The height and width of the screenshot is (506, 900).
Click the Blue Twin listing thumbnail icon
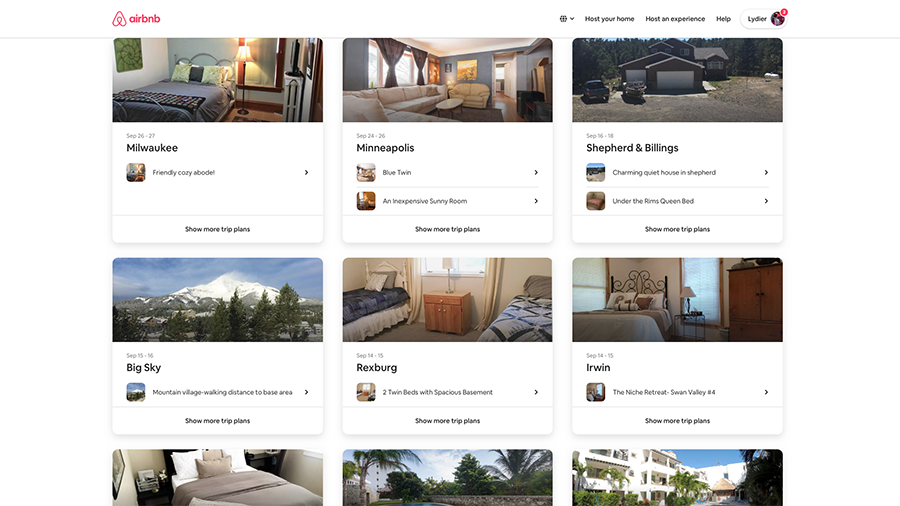(x=366, y=172)
